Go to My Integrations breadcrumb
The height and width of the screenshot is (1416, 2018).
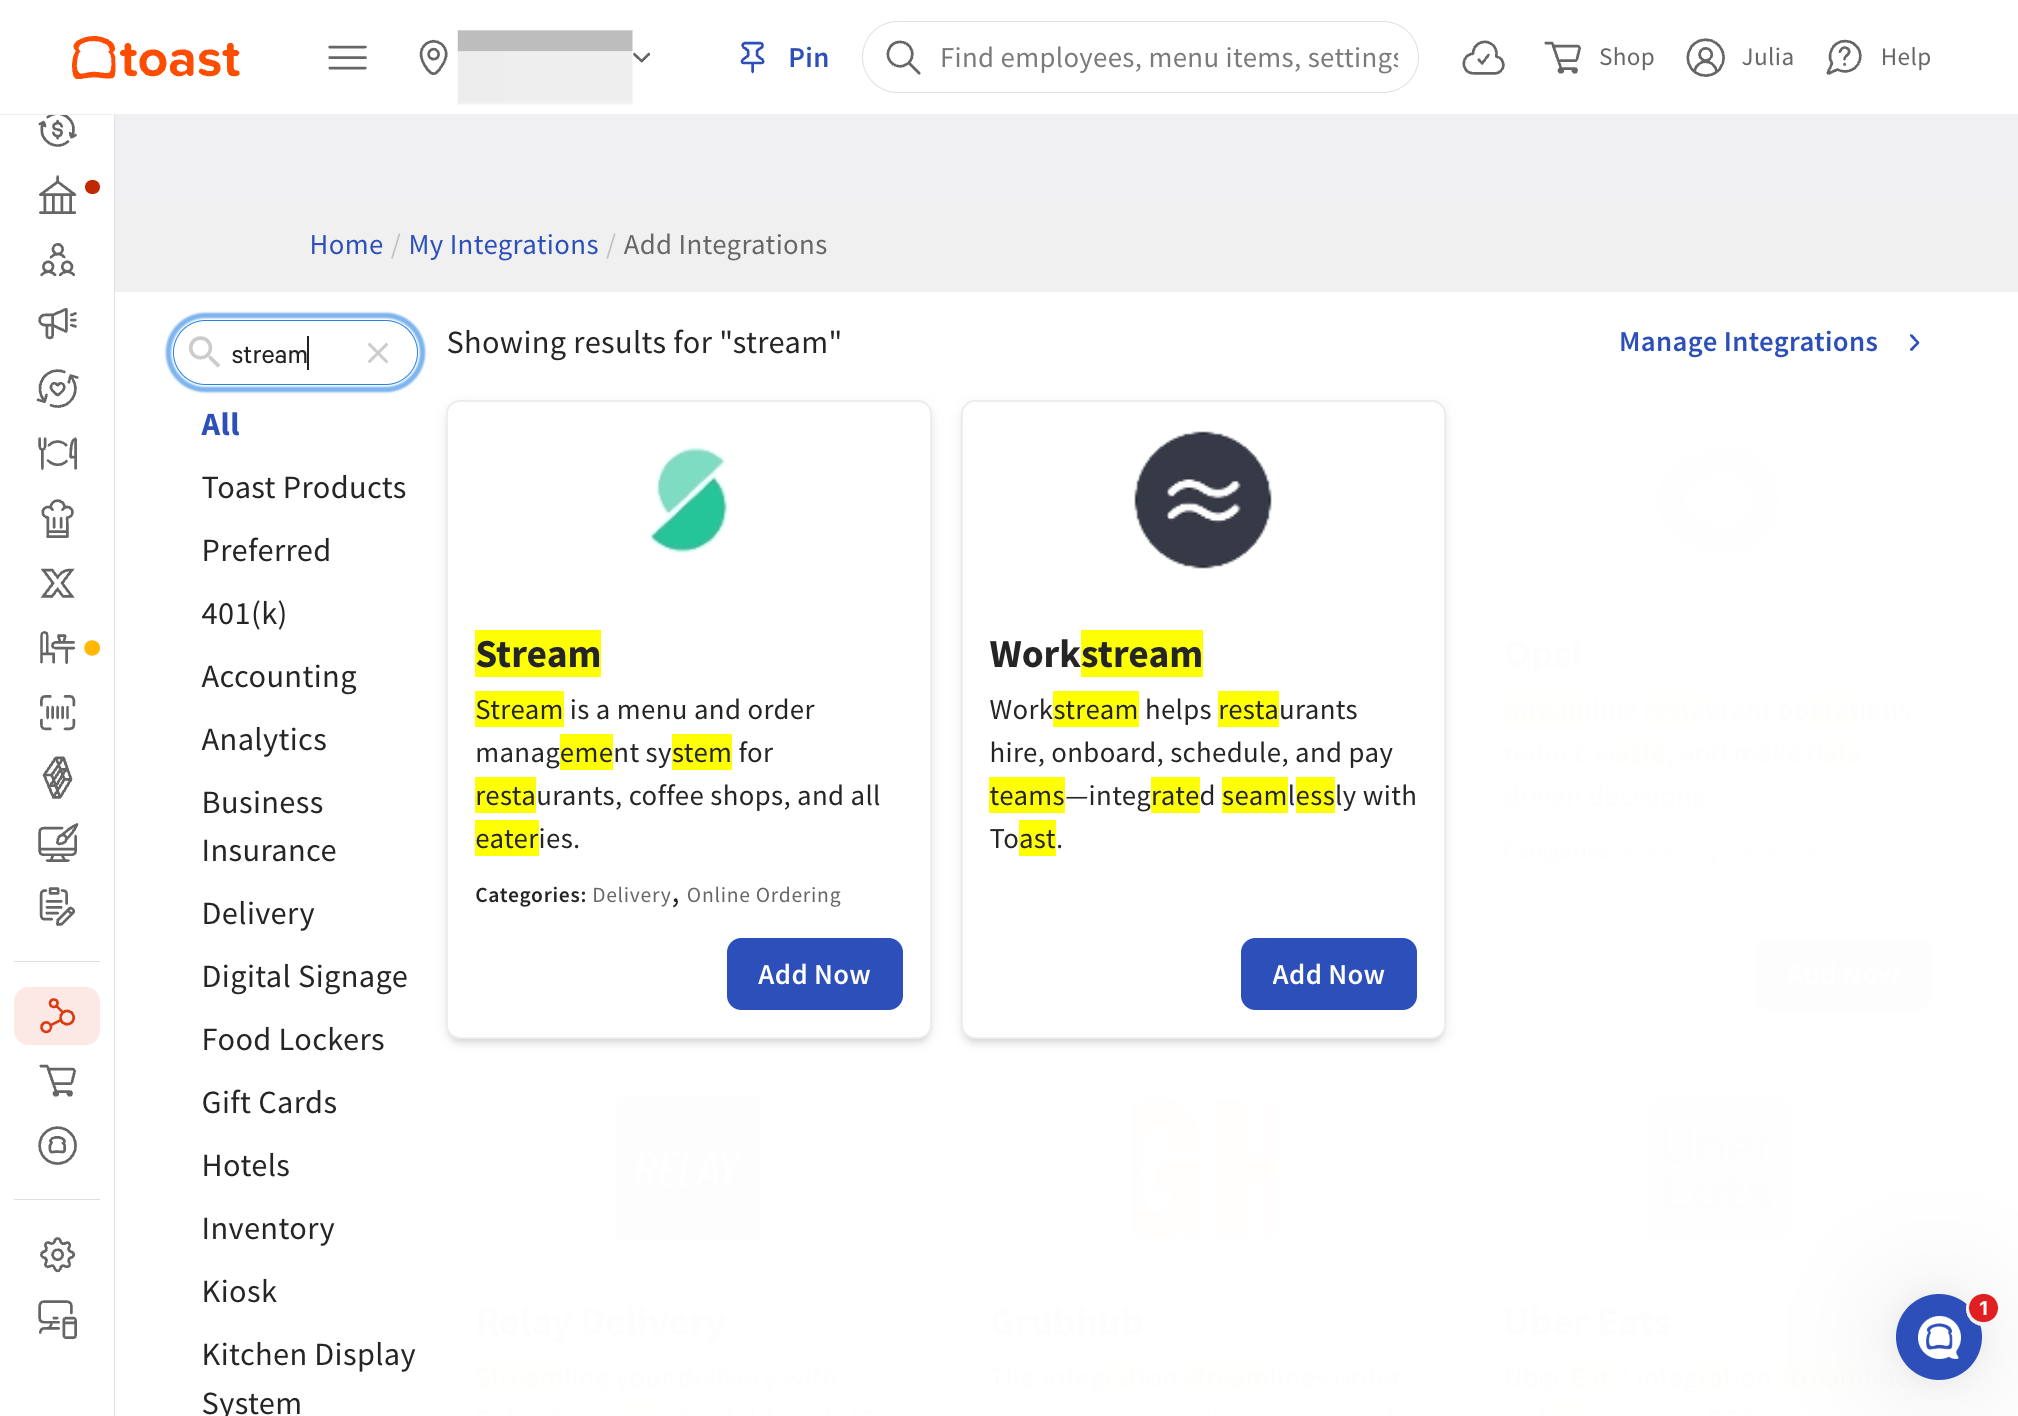503,245
